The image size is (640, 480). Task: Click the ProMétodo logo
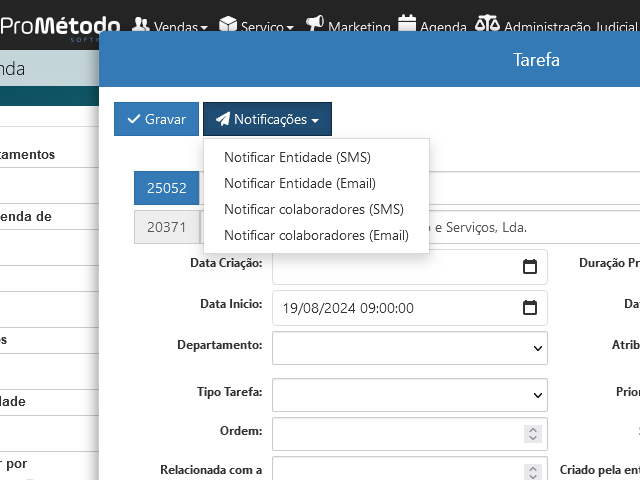[x=60, y=25]
